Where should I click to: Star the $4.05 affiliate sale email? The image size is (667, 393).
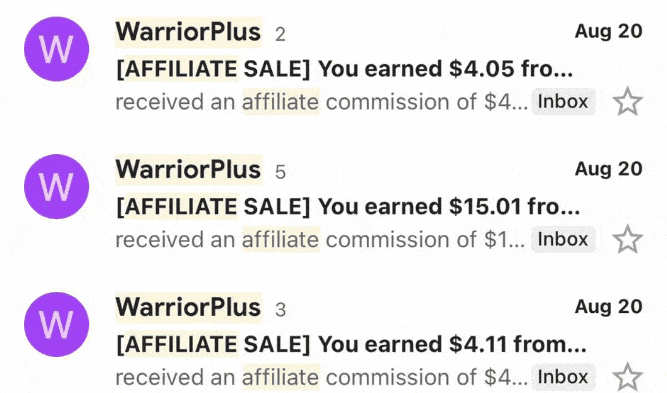[627, 102]
